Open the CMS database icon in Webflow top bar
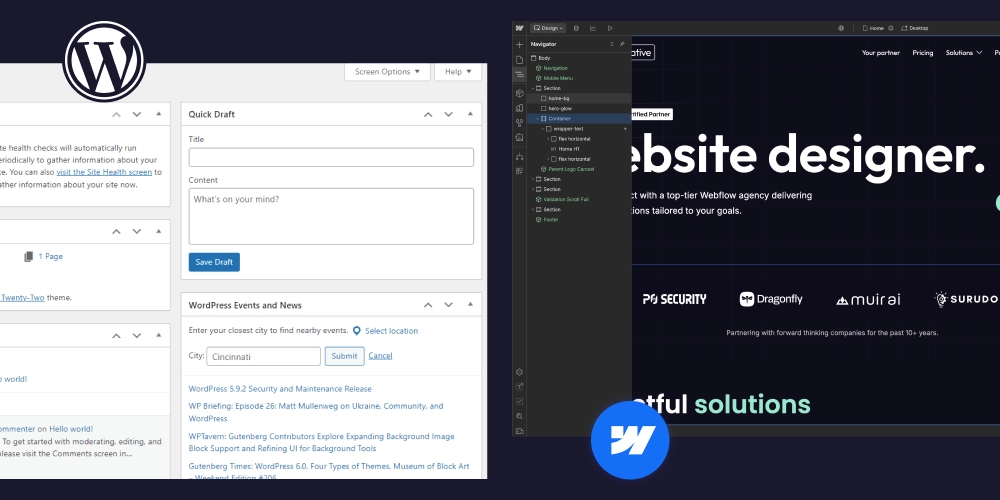 [x=577, y=28]
